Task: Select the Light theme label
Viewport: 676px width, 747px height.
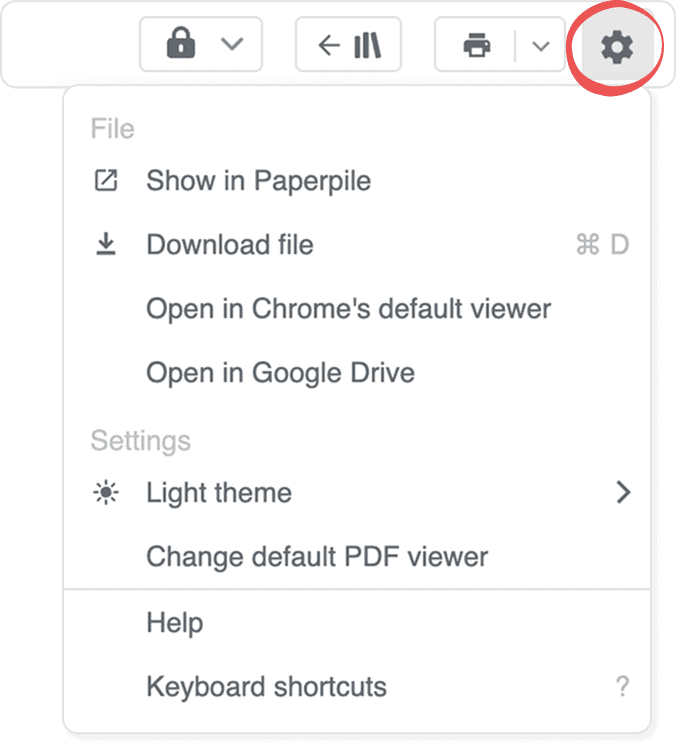Action: pyautogui.click(x=219, y=493)
